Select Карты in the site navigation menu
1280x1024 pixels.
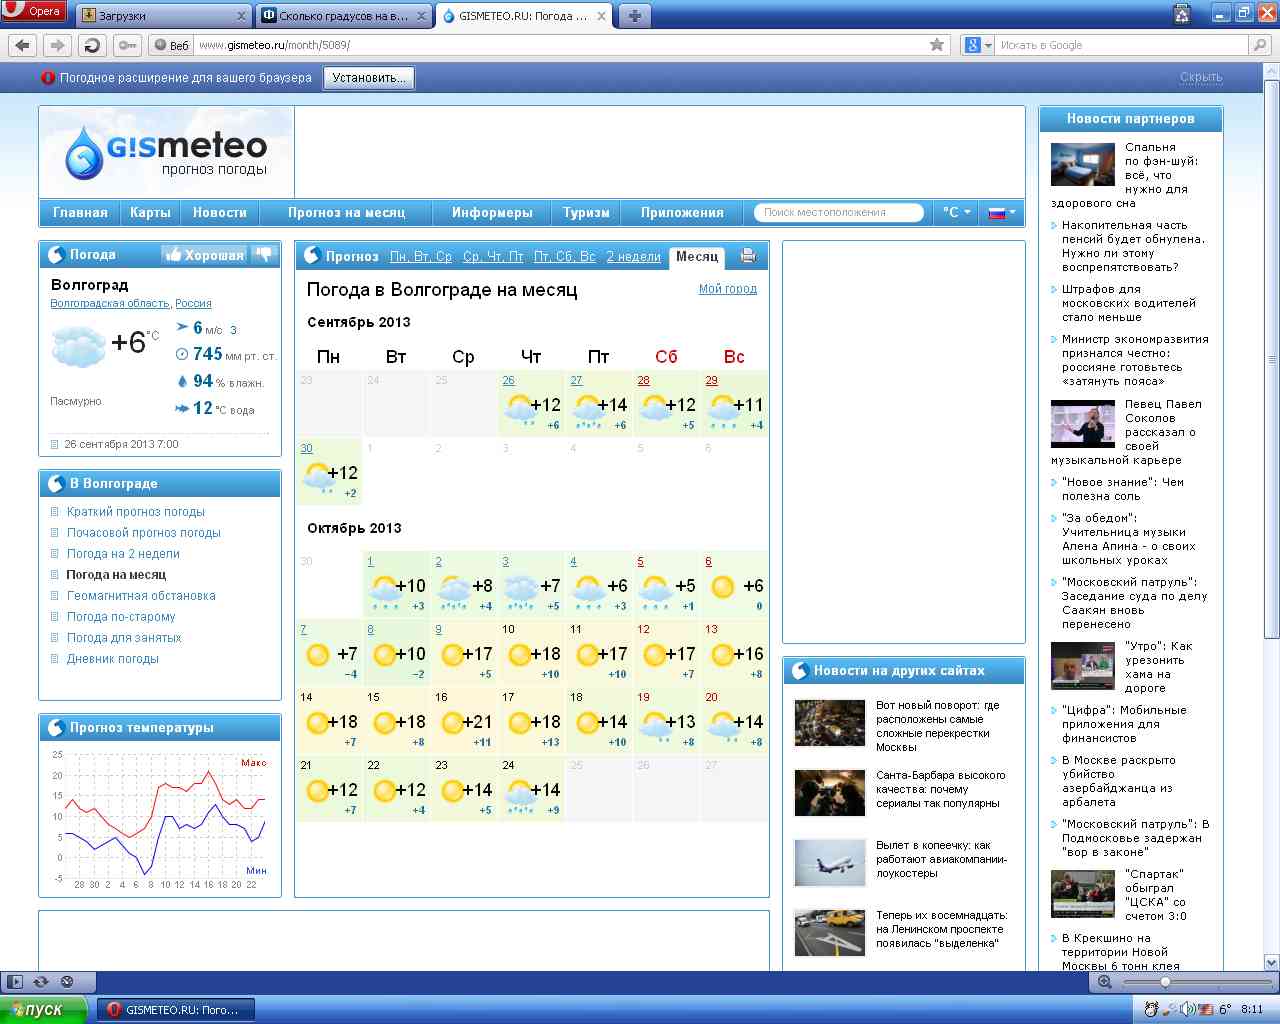click(x=150, y=212)
